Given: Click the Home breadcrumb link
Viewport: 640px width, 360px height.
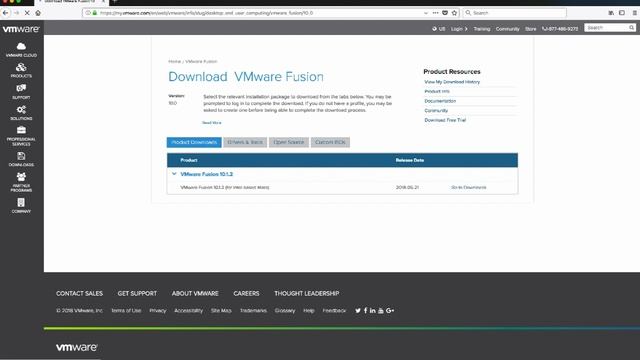Looking at the screenshot, I should click(174, 61).
